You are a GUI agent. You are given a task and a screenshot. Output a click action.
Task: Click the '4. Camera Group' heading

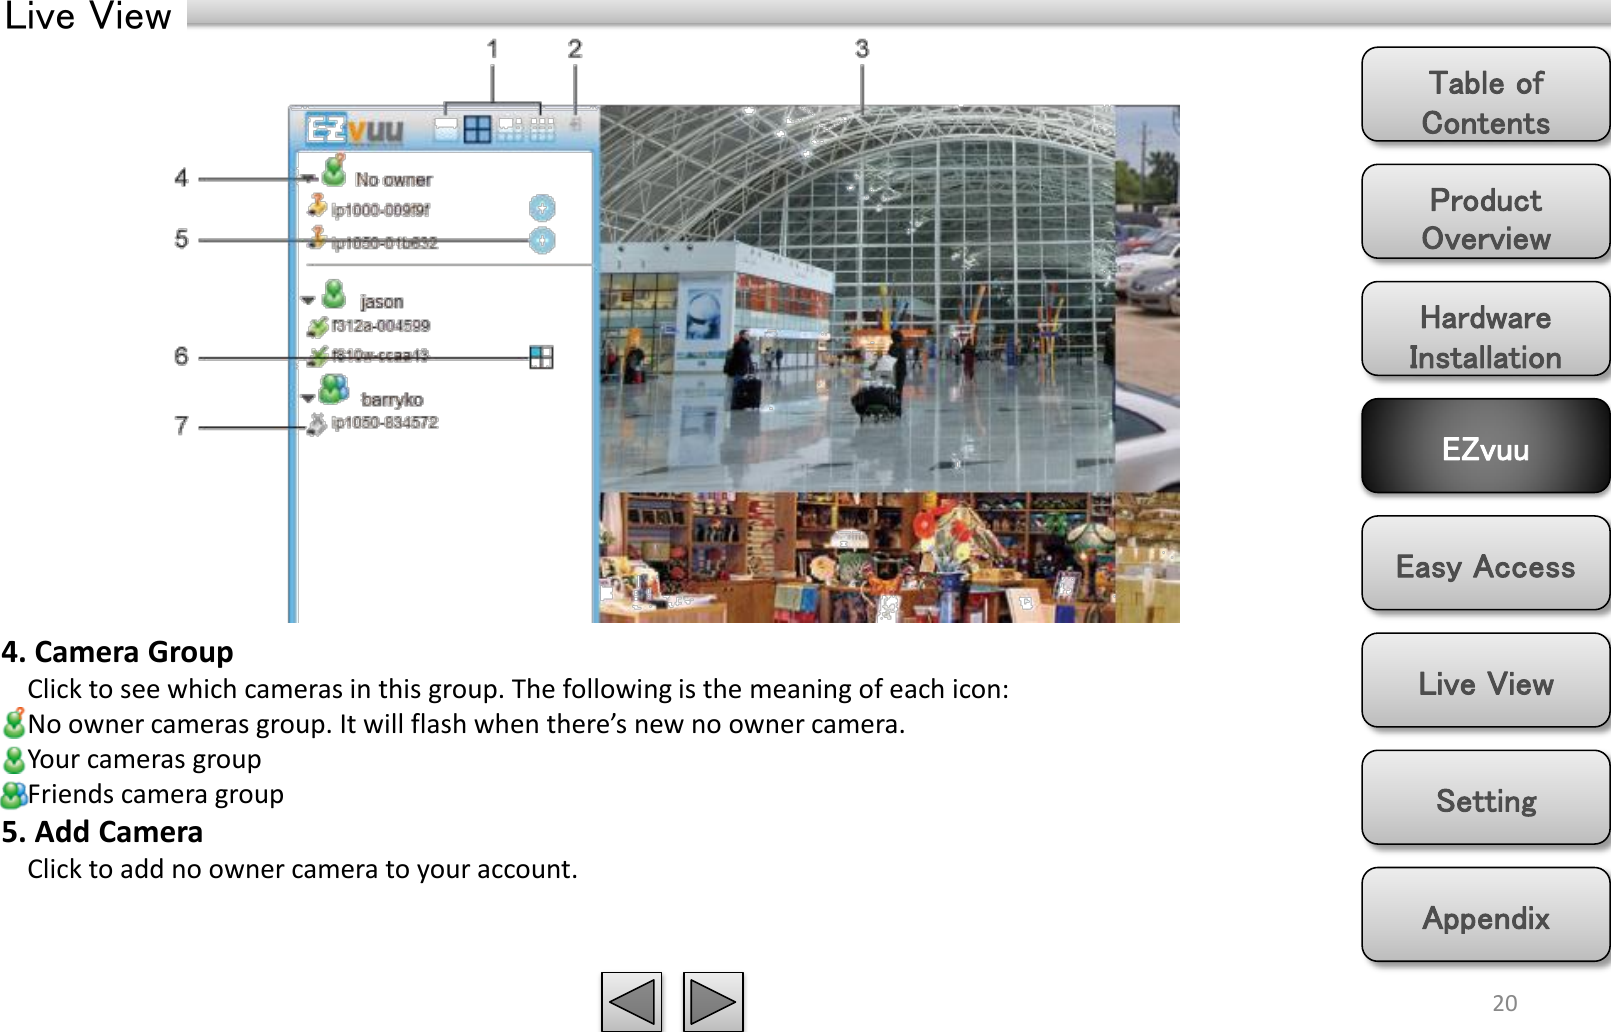117,652
